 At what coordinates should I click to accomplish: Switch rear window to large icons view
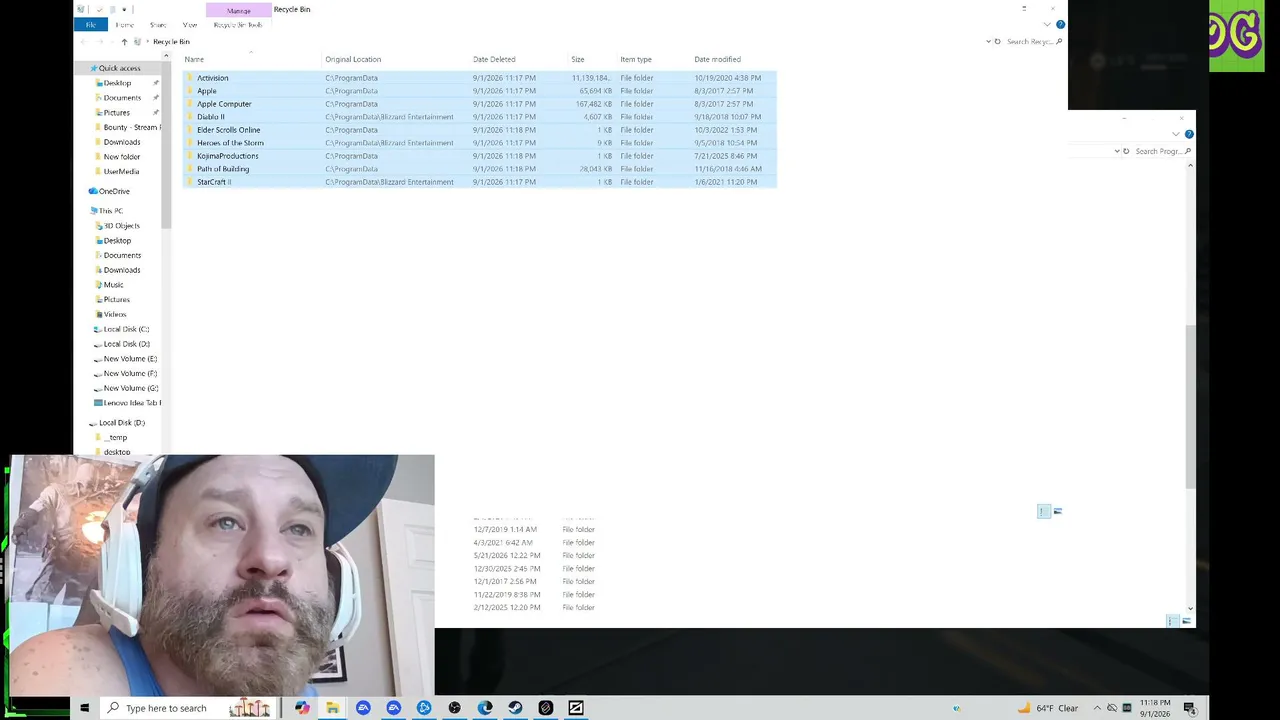pos(1186,621)
